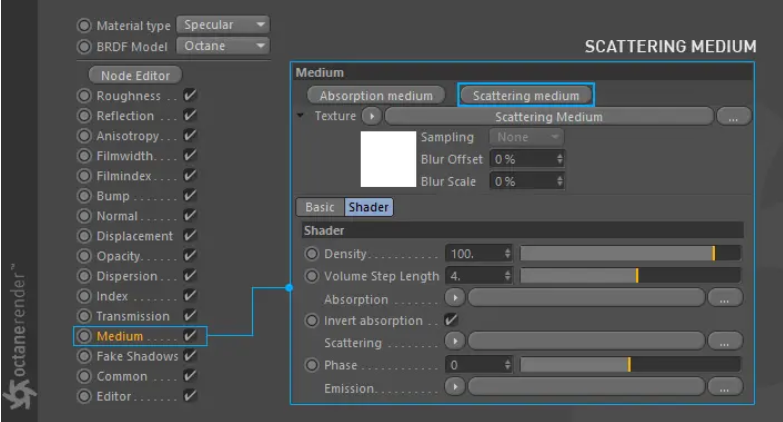
Task: Select the Medium channel radio button
Action: (84, 336)
